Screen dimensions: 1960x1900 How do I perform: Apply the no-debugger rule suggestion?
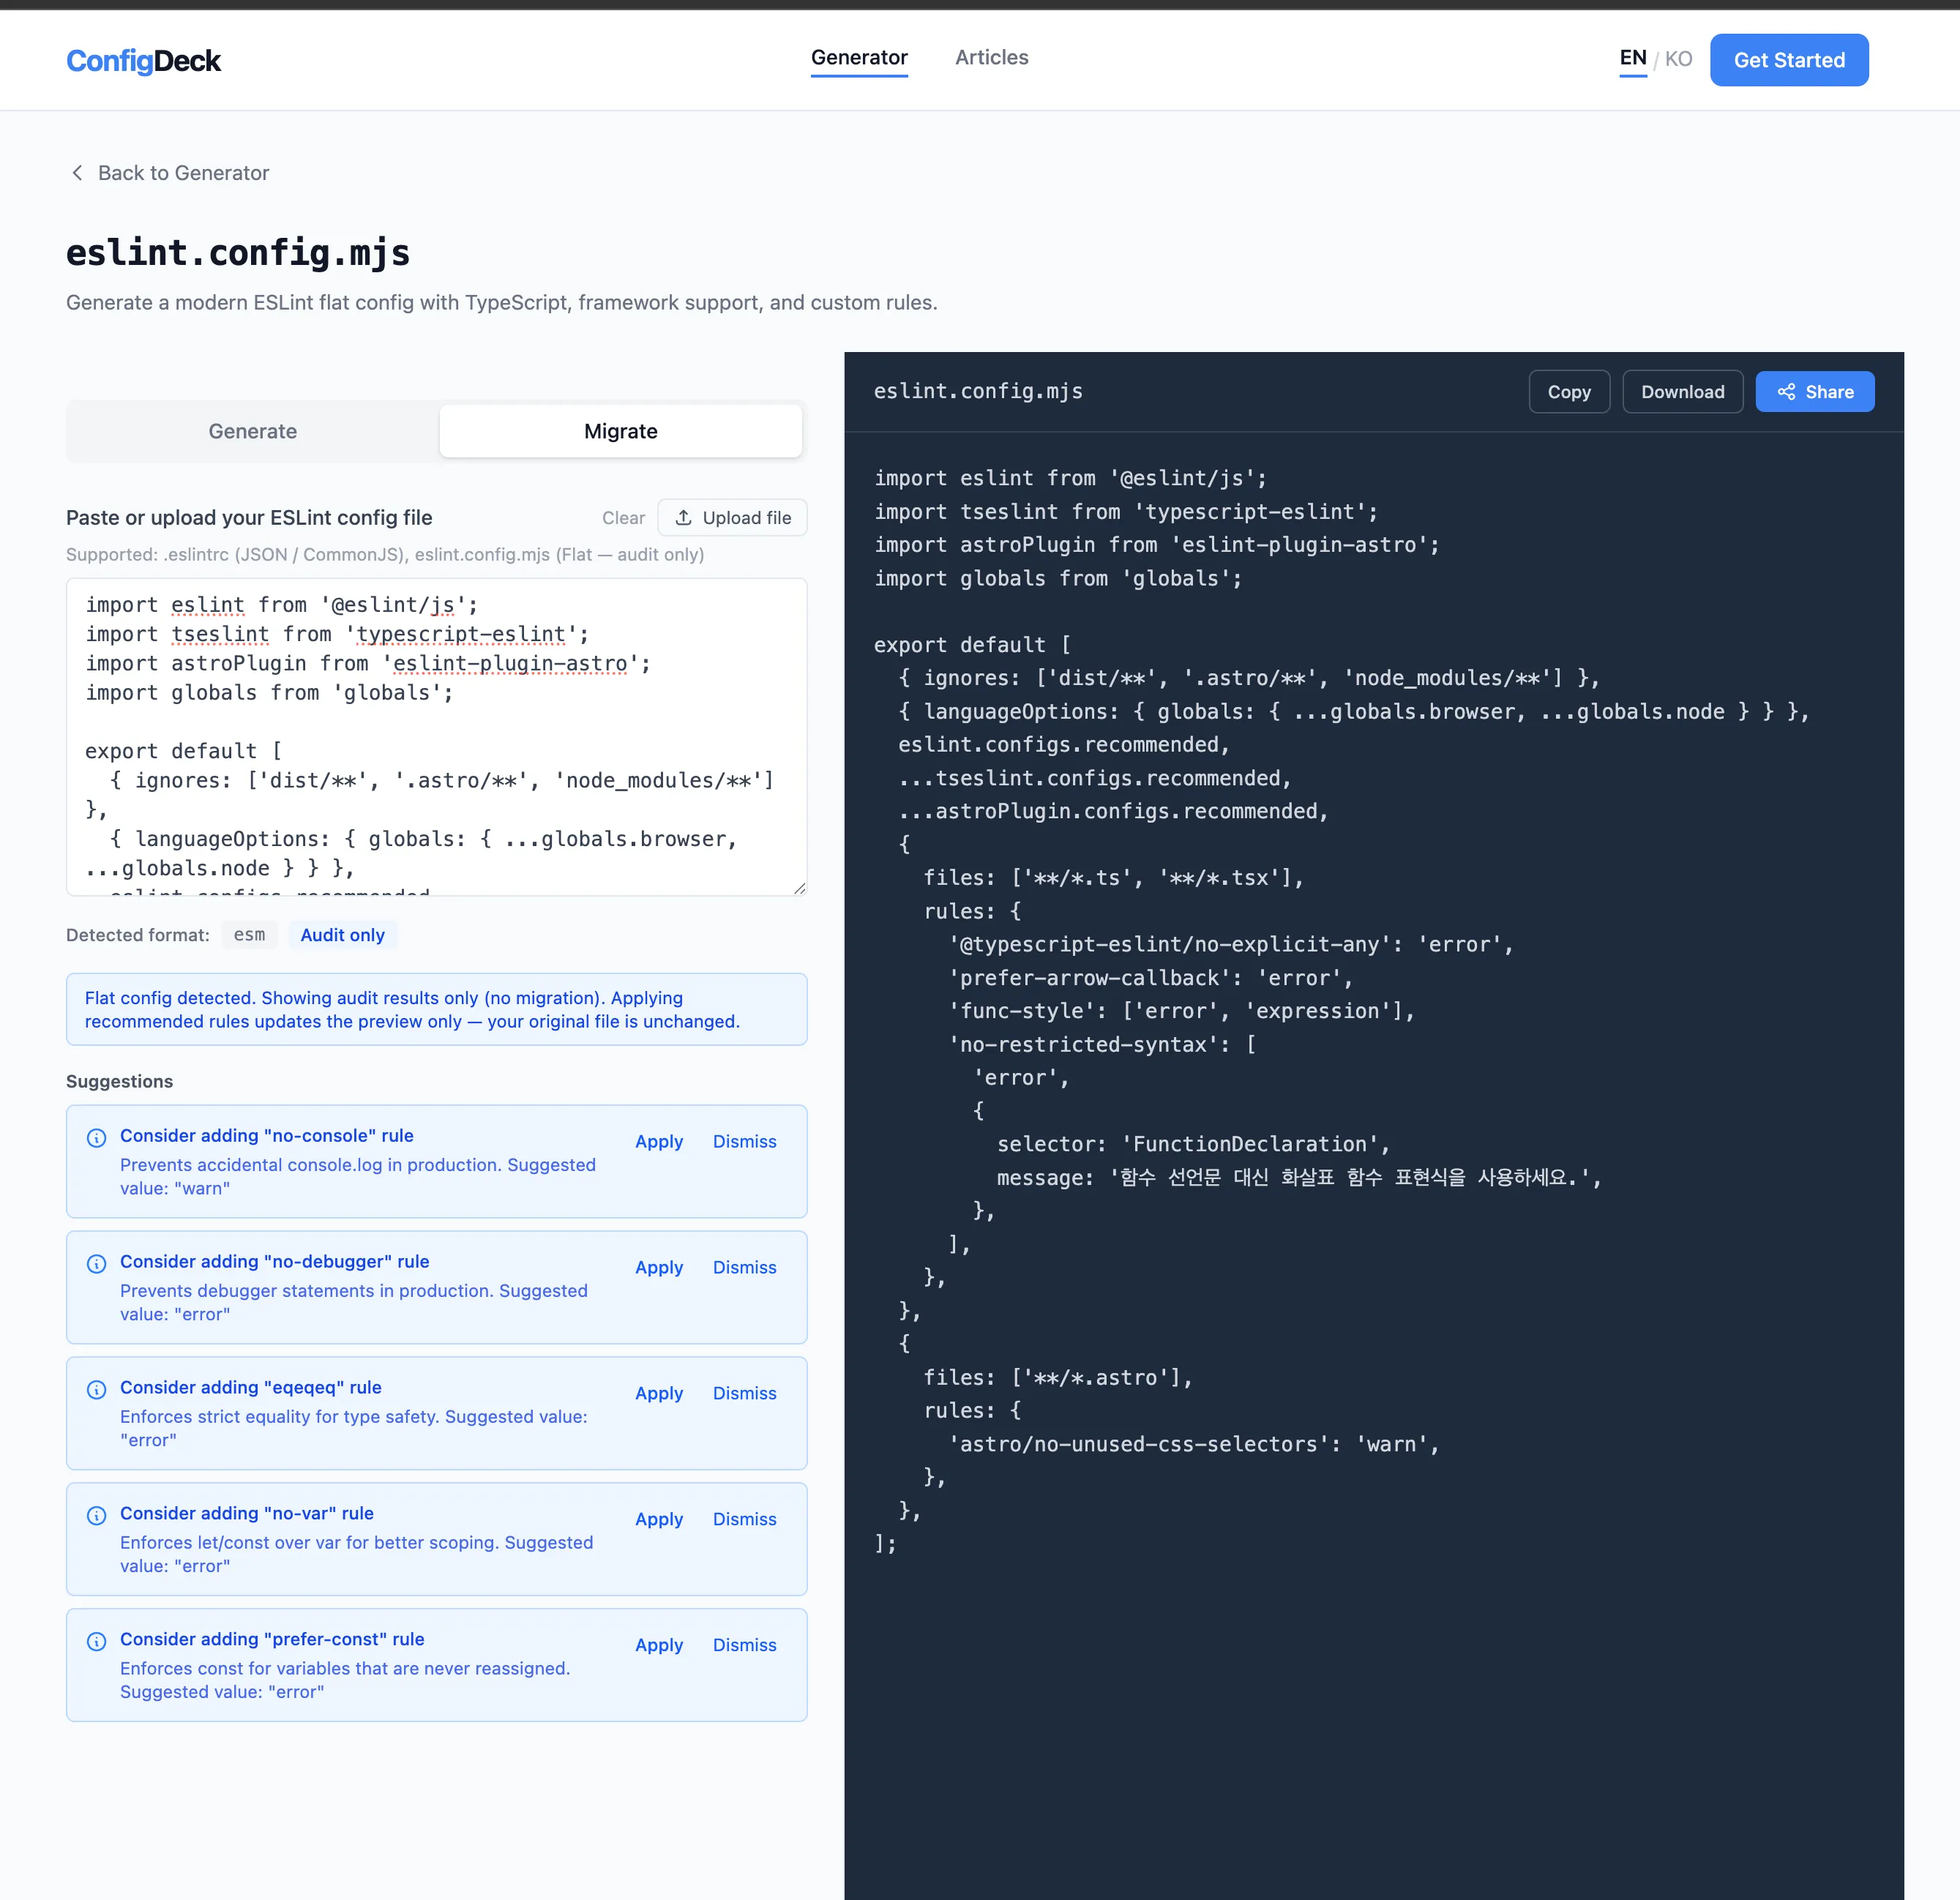tap(659, 1267)
